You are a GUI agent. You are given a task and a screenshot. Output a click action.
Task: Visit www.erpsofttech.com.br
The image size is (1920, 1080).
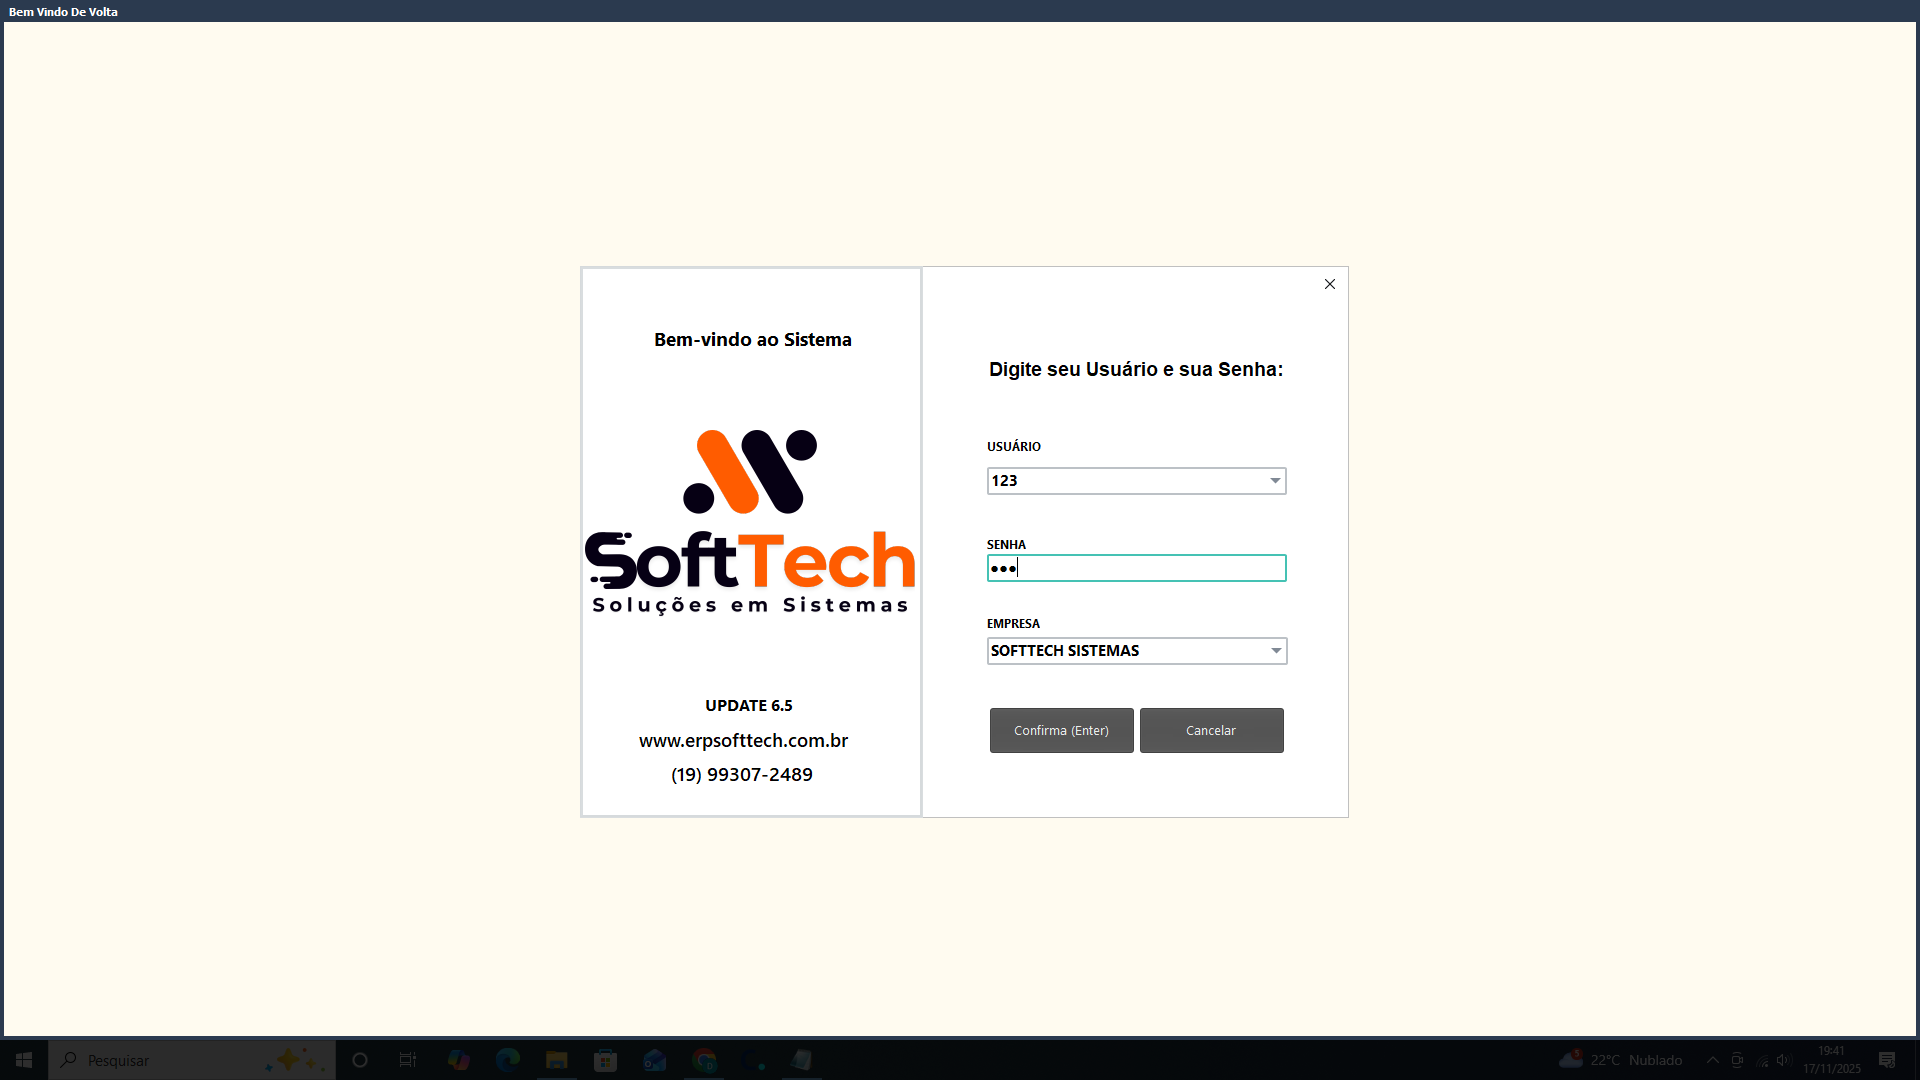pos(742,740)
